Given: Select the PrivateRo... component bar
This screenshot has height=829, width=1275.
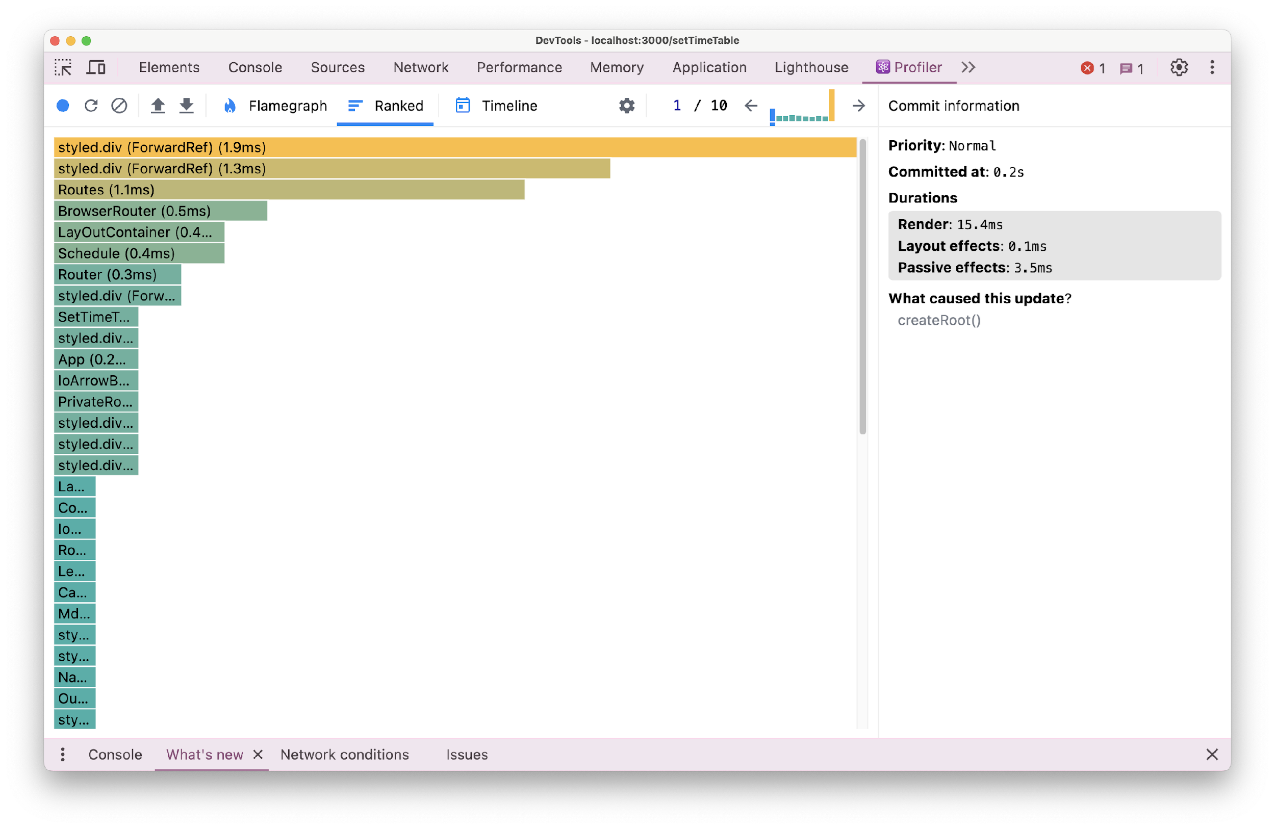Looking at the screenshot, I should pyautogui.click(x=96, y=402).
